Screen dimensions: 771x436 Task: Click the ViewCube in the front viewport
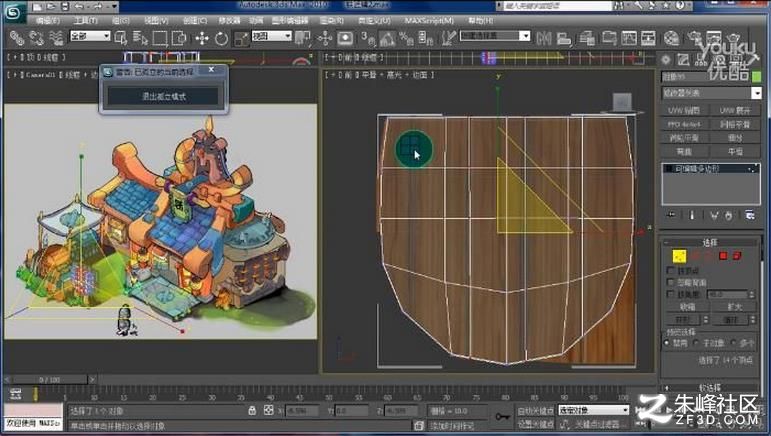coord(622,103)
